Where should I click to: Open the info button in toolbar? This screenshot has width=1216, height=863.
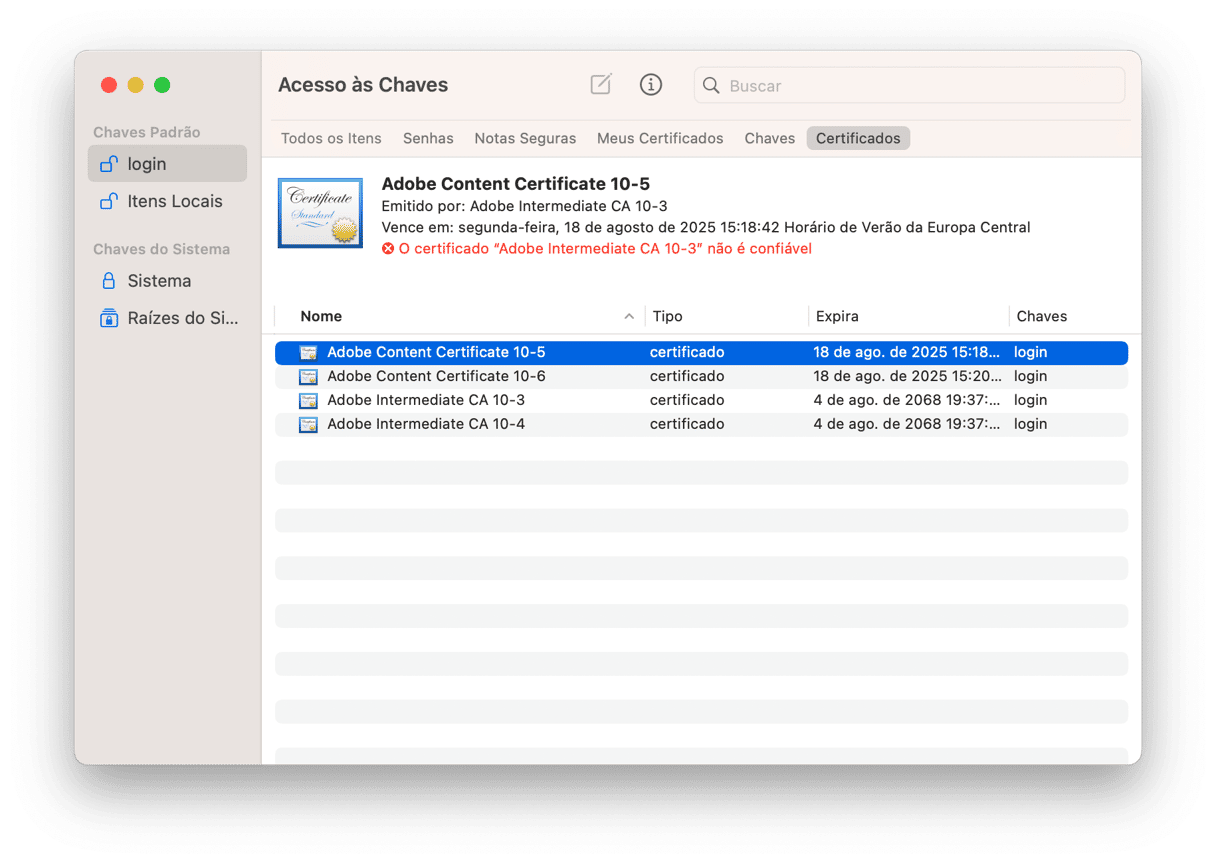pos(651,85)
